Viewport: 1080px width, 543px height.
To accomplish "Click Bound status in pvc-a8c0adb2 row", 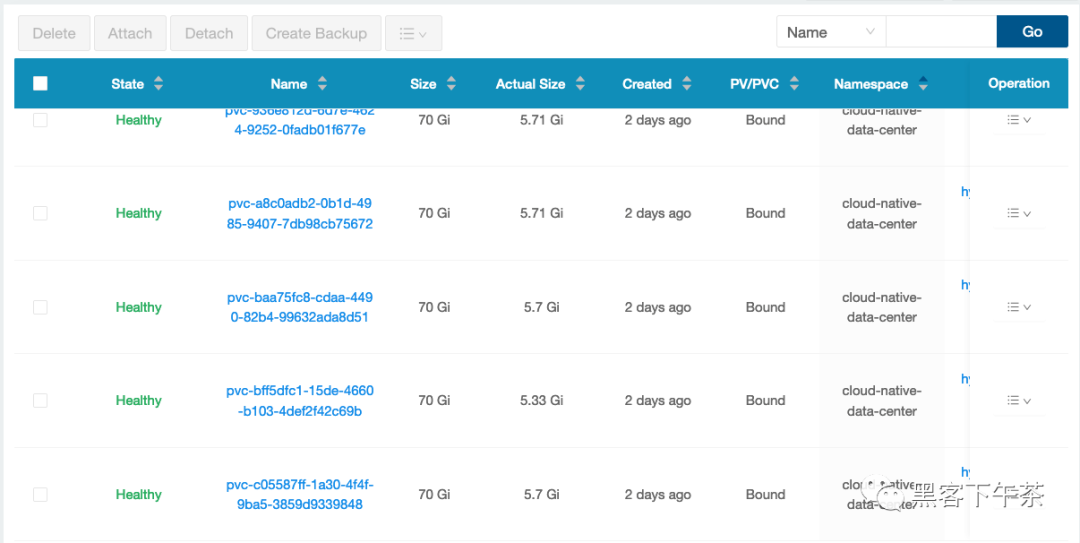I will [765, 214].
